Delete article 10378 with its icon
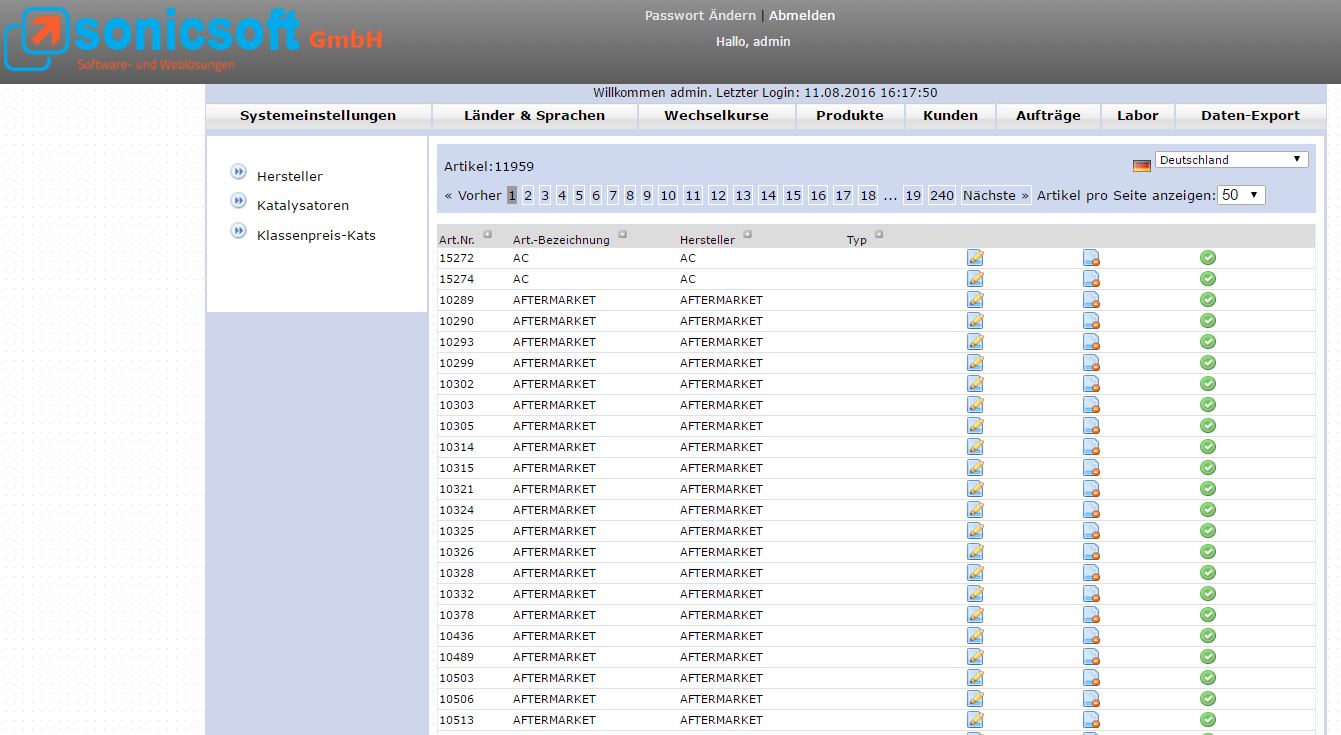Image resolution: width=1341 pixels, height=735 pixels. [x=1091, y=615]
